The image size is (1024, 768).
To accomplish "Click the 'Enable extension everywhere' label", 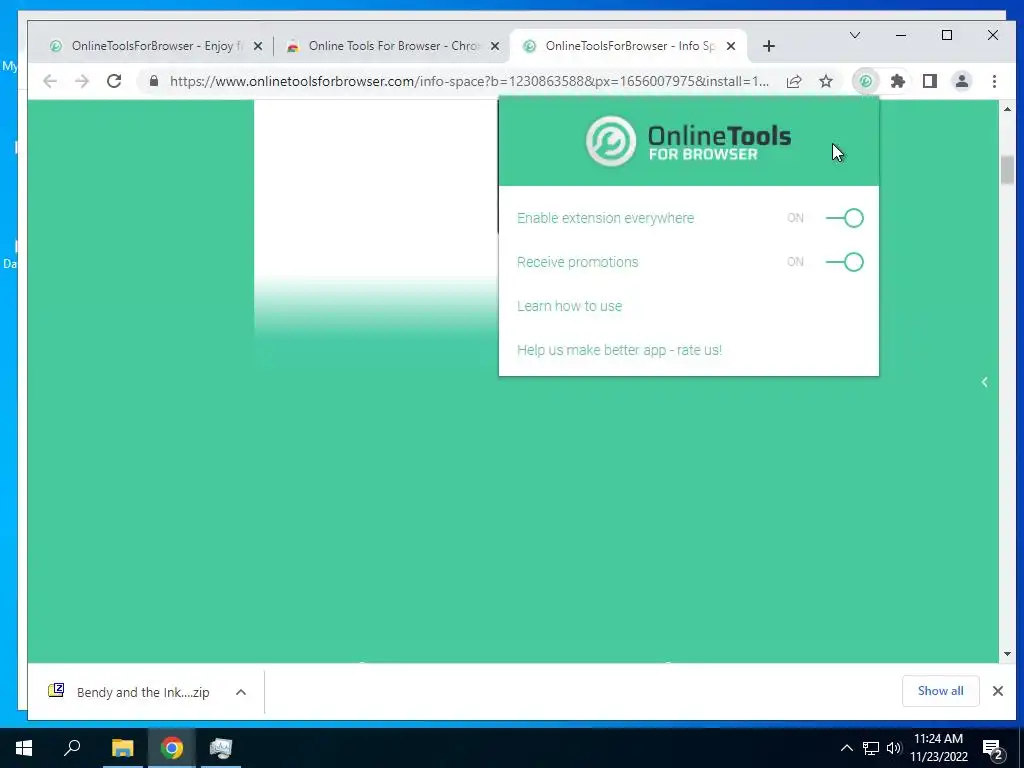I will (605, 218).
